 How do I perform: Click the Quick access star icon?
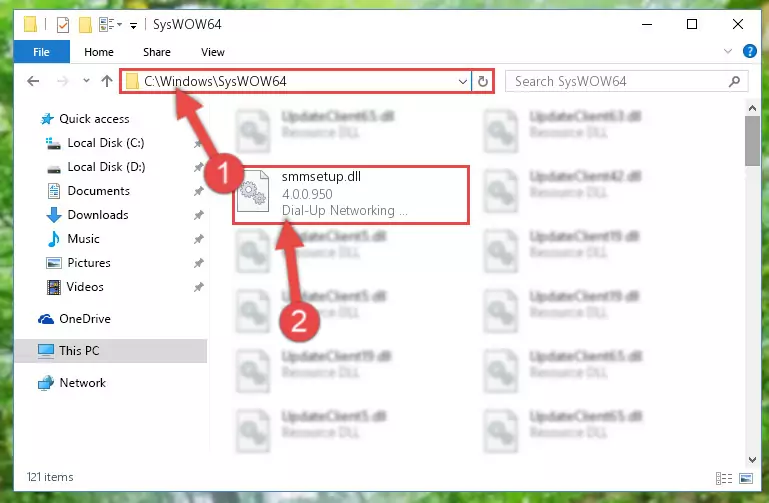point(47,119)
